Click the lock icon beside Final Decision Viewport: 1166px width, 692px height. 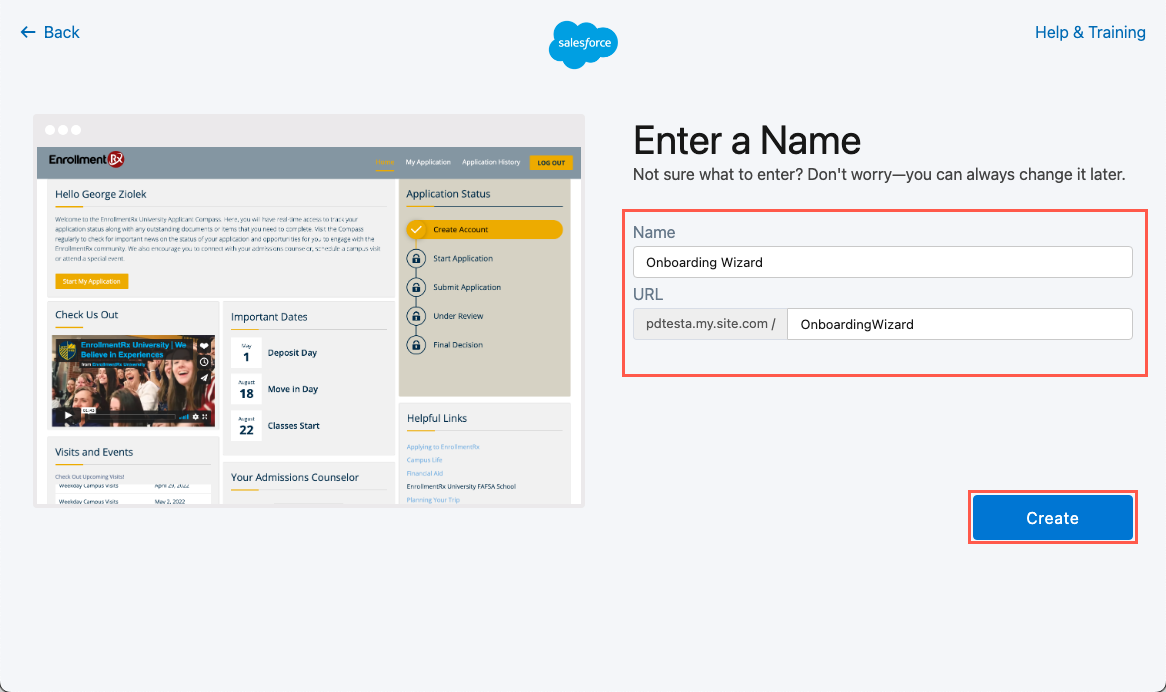pyautogui.click(x=416, y=345)
